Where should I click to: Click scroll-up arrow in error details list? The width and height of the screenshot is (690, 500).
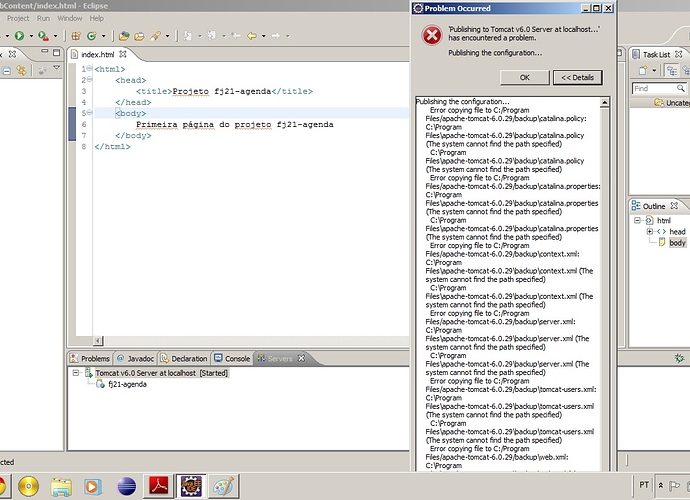(605, 103)
